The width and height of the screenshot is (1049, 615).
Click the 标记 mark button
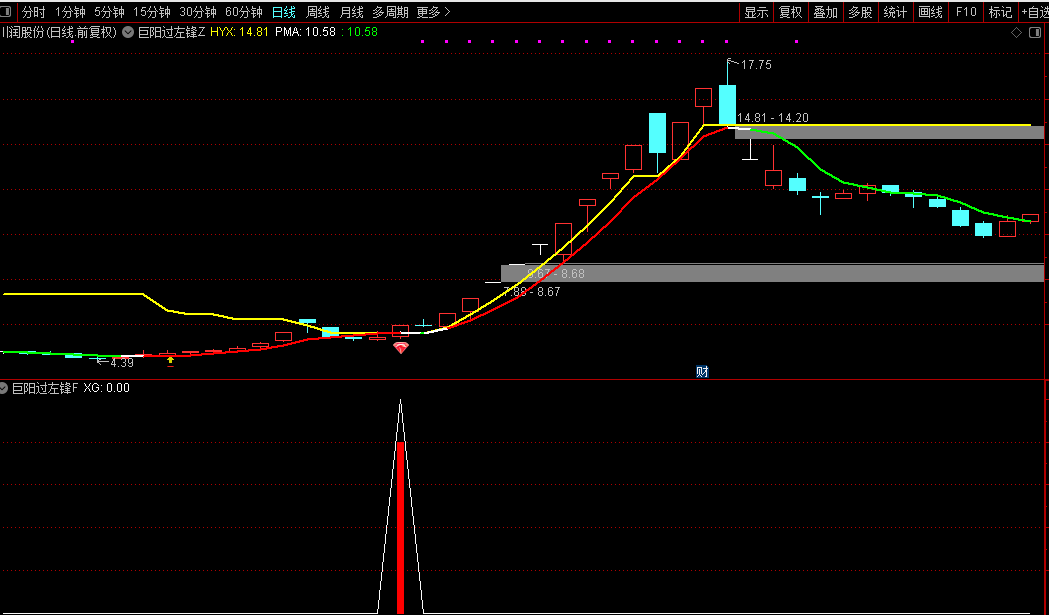tap(1000, 12)
